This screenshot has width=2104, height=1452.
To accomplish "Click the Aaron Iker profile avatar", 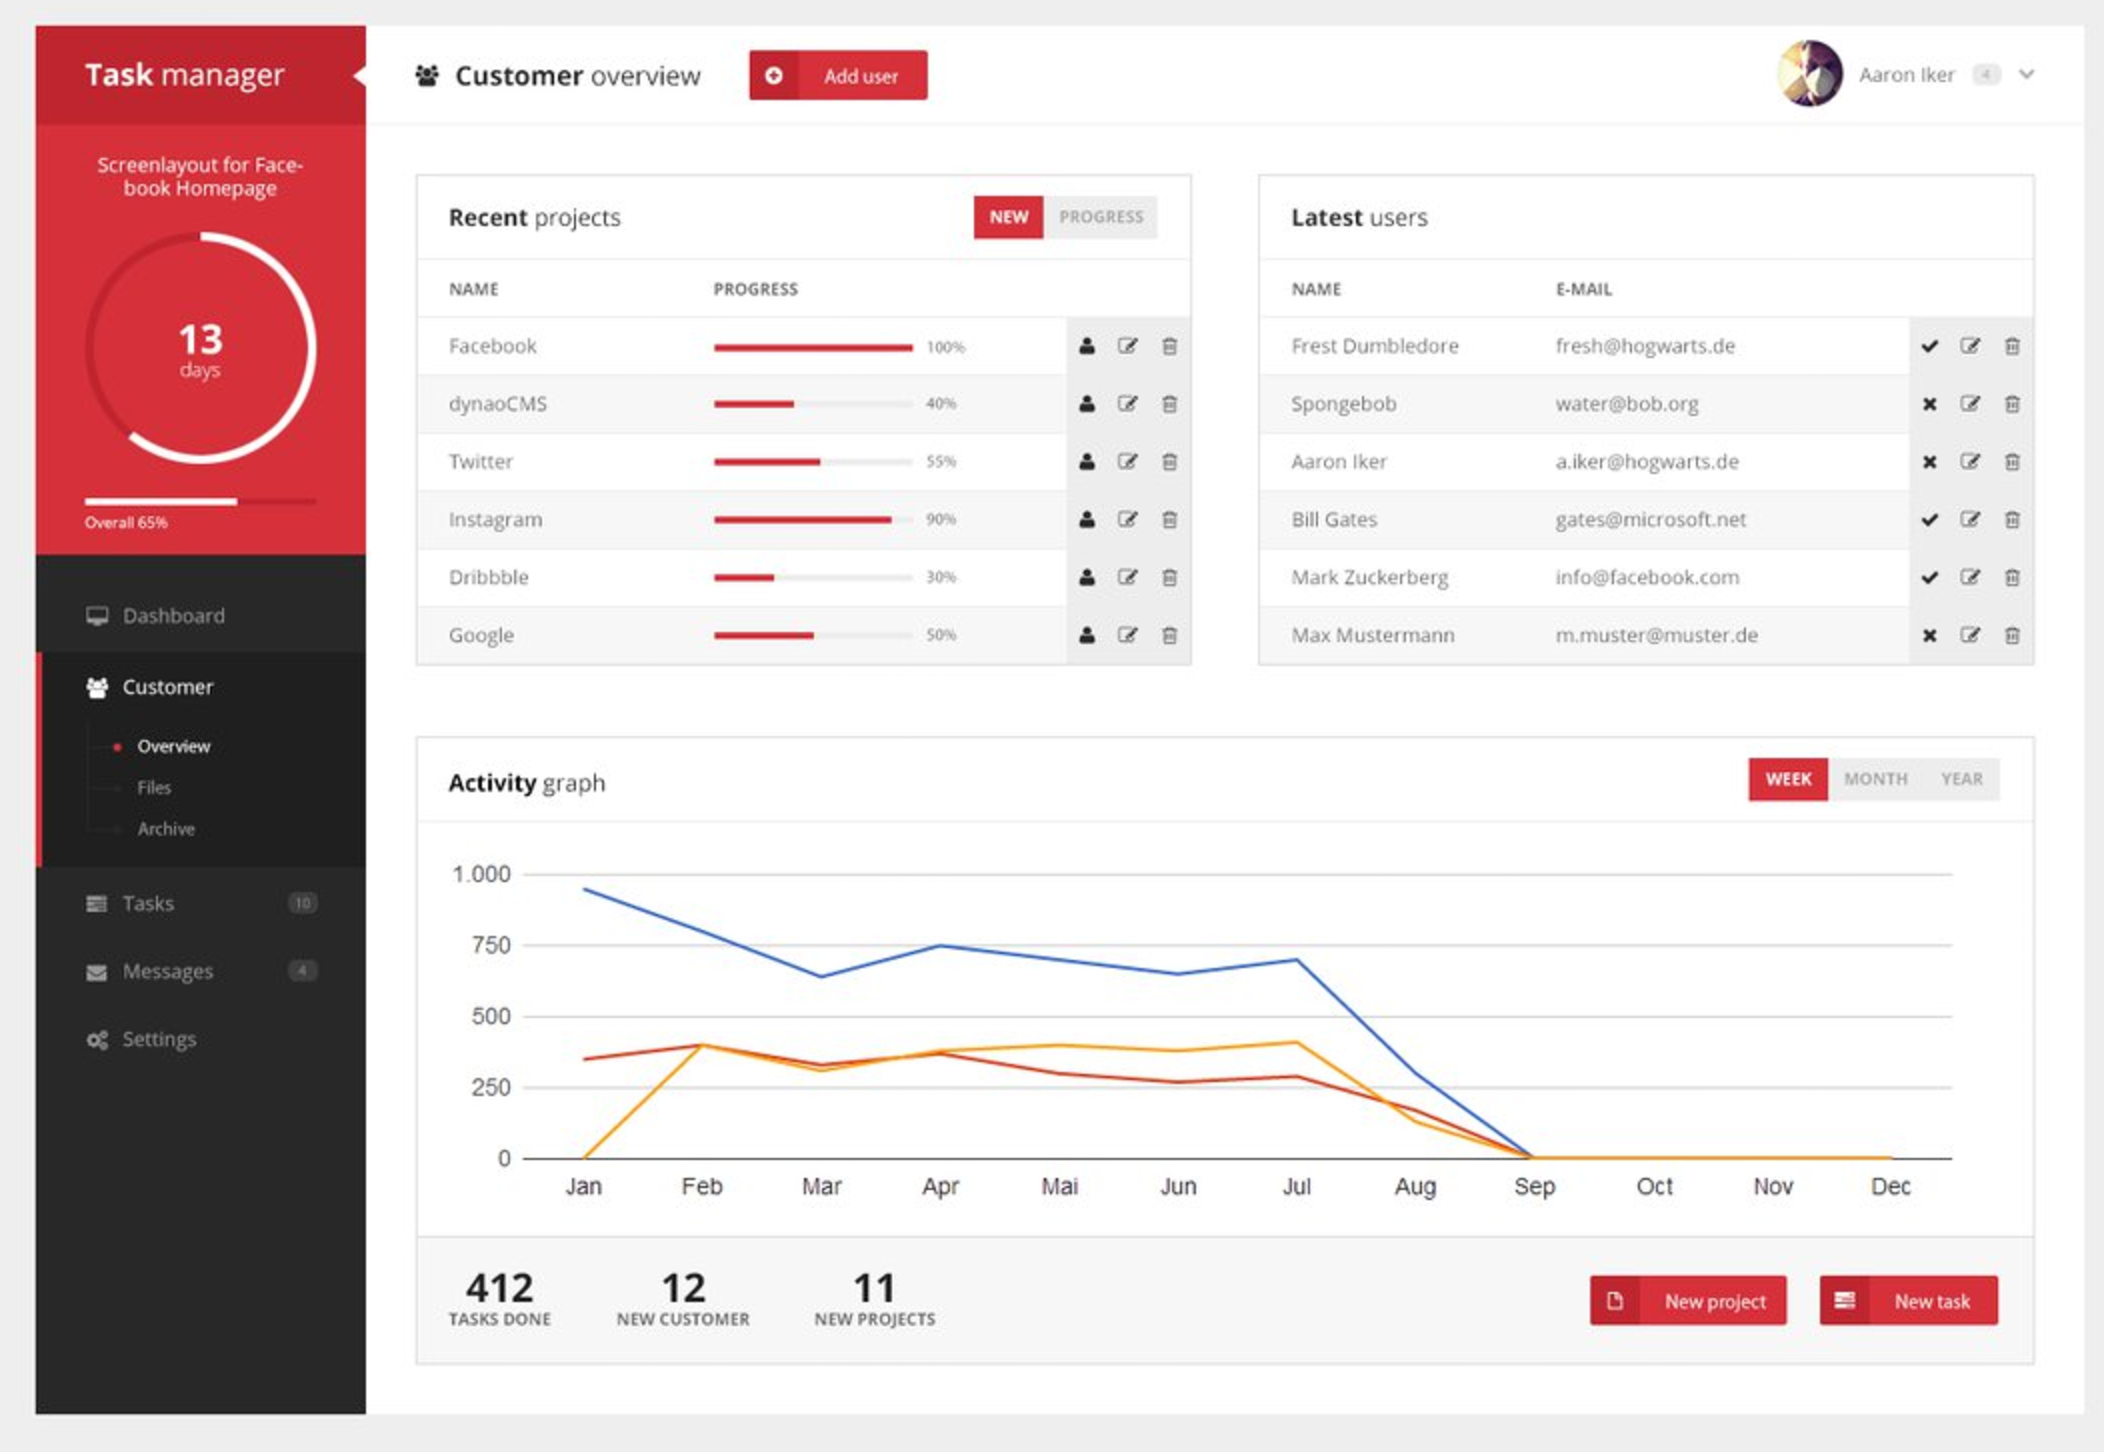I will (x=1810, y=74).
